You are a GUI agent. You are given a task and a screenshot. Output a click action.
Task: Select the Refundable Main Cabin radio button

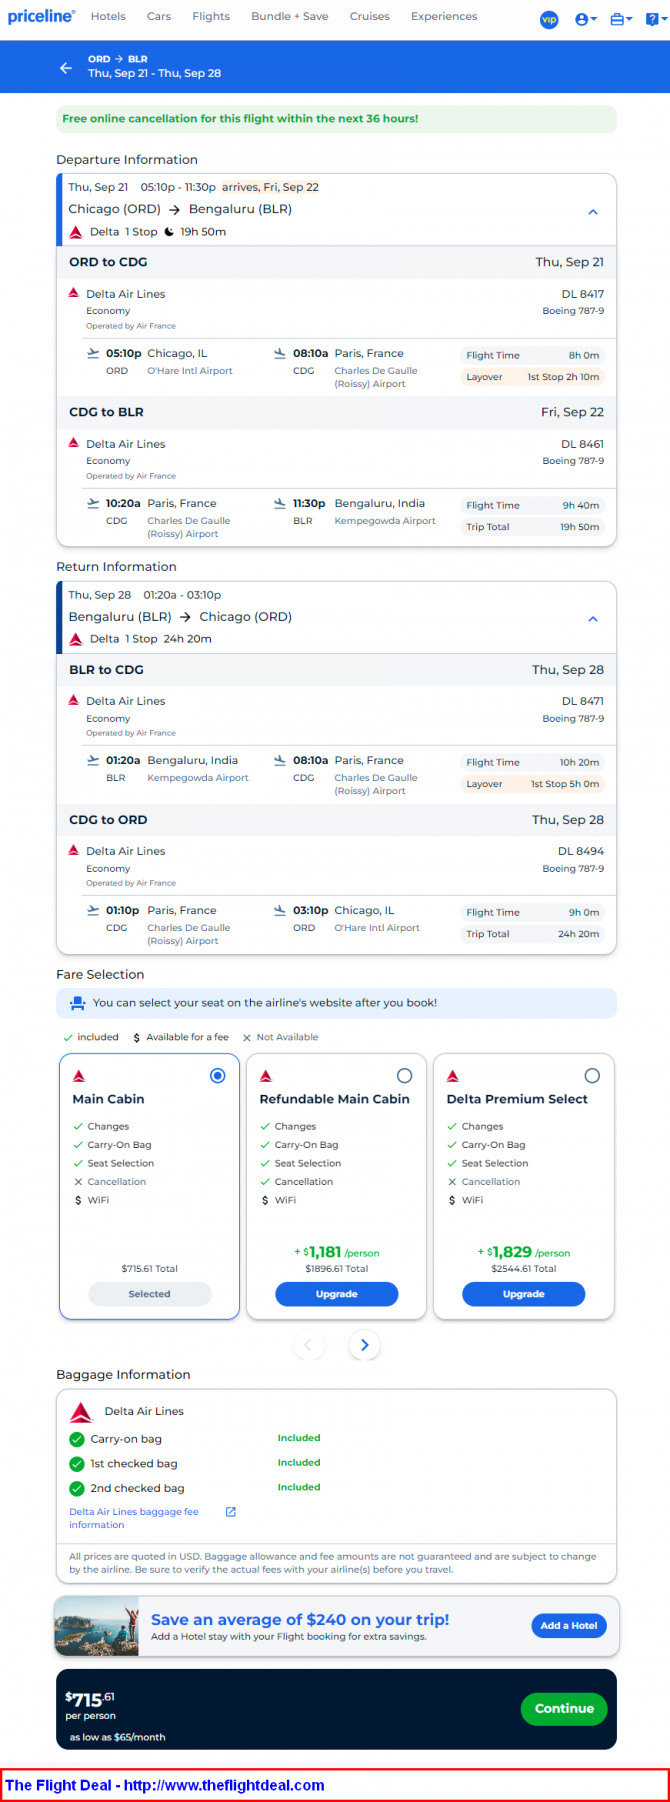(x=404, y=1075)
